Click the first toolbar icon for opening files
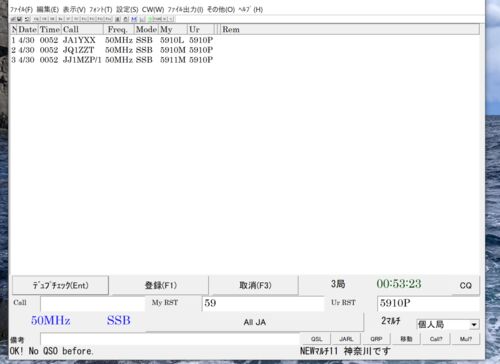Screen dimensions: 500x364 click(x=13, y=19)
